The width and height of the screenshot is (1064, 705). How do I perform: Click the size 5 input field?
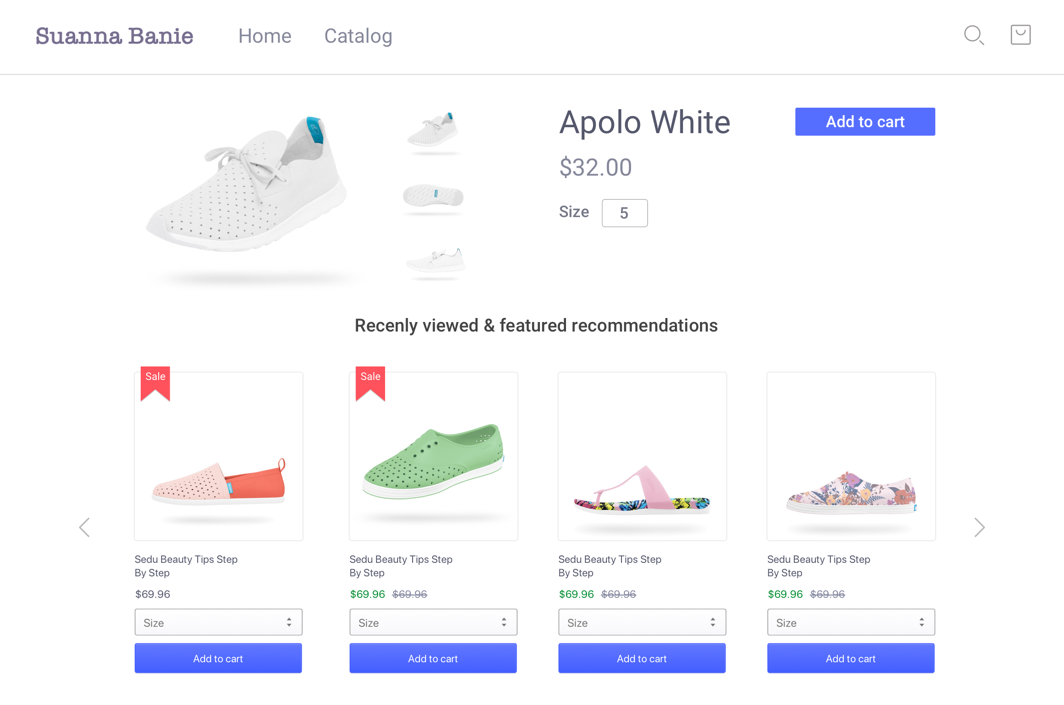624,213
